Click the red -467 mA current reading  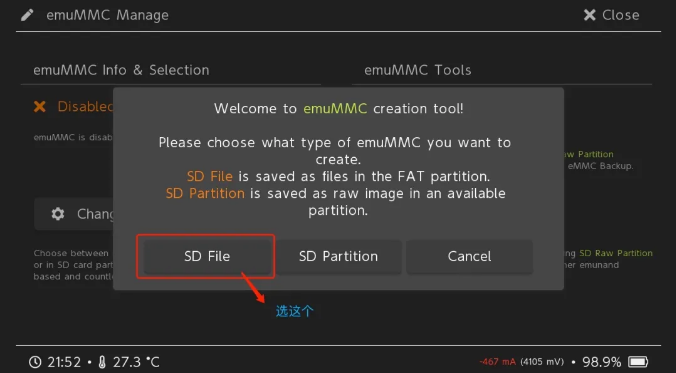coord(498,362)
